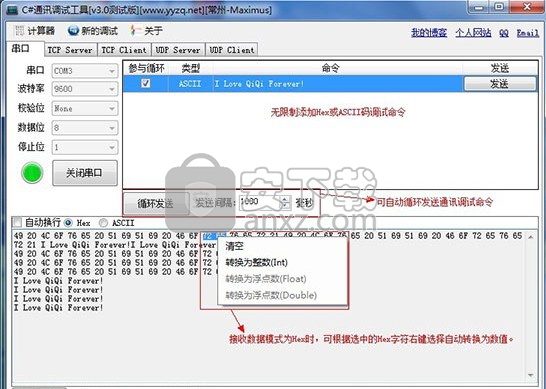546x389 pixels.
Task: Expand the 停止位 1 dropdown
Action: click(x=112, y=147)
